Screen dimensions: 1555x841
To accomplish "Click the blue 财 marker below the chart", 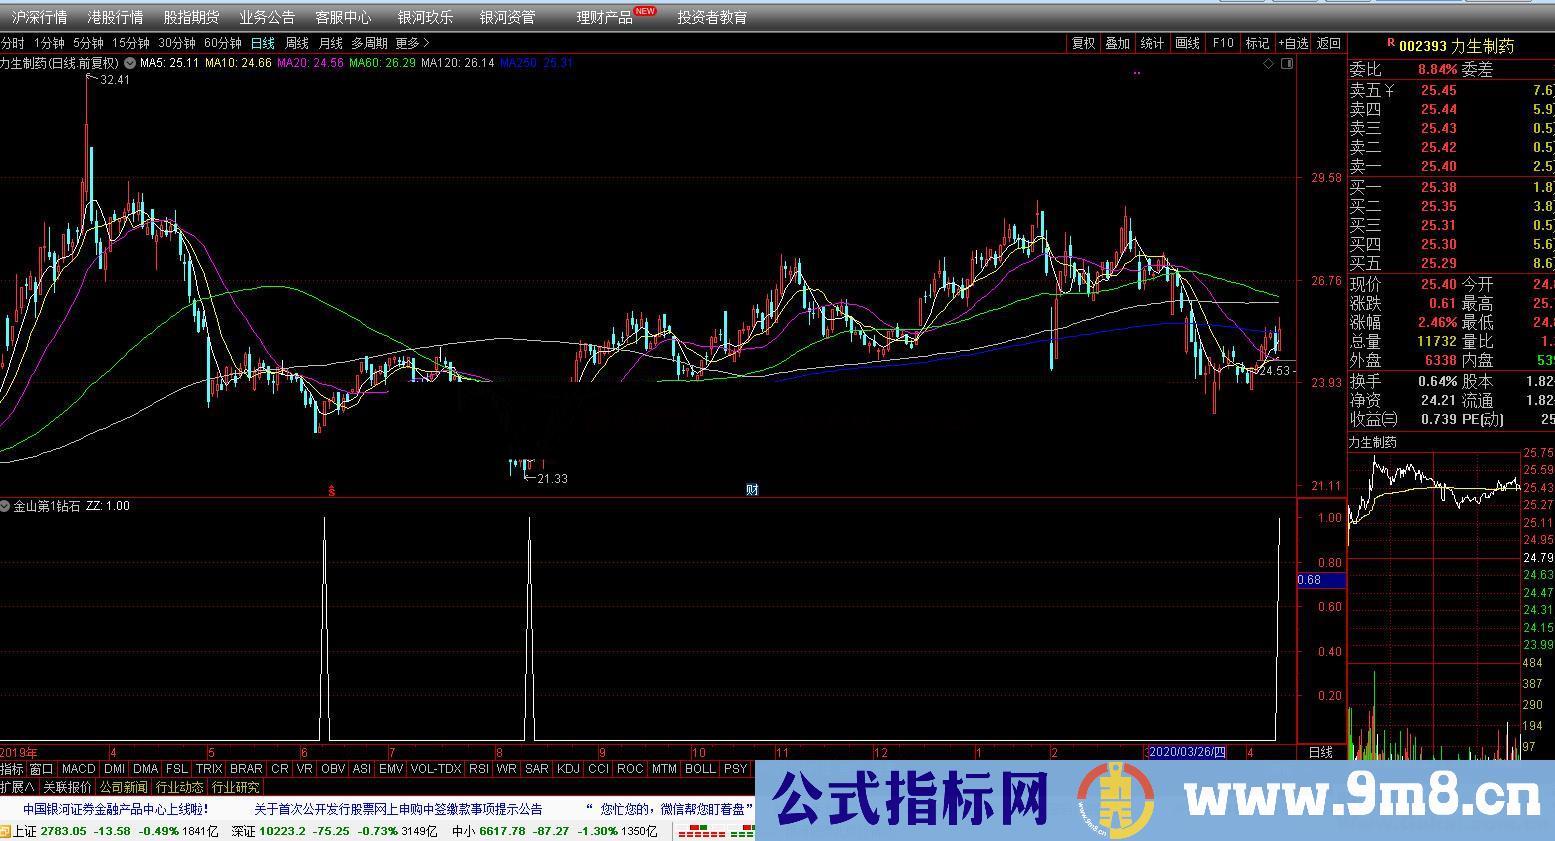I will [752, 489].
